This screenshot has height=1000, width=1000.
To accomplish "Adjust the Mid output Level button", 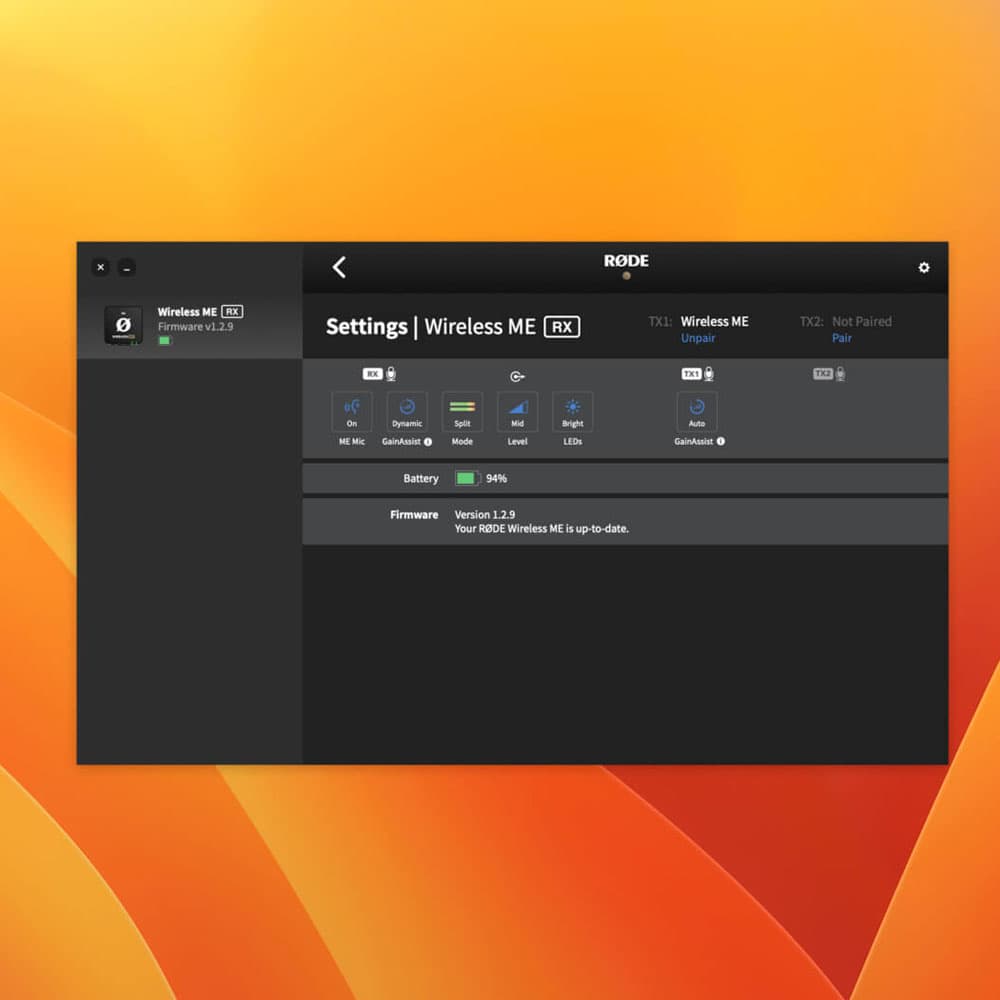I will pyautogui.click(x=517, y=411).
